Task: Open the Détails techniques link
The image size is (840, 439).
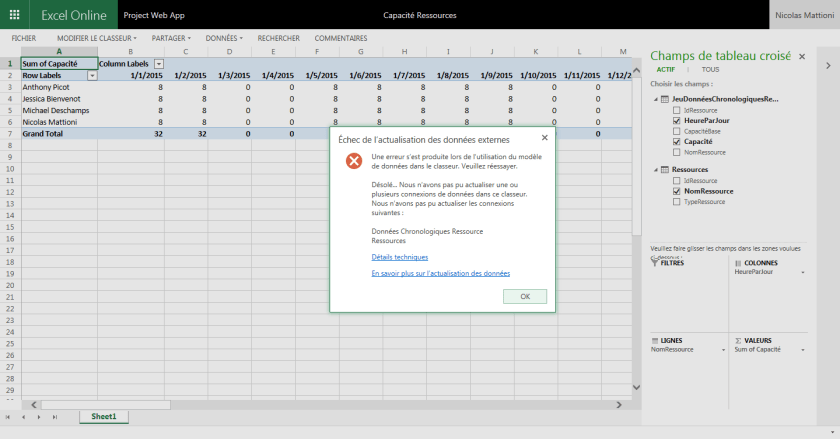Action: (x=399, y=257)
